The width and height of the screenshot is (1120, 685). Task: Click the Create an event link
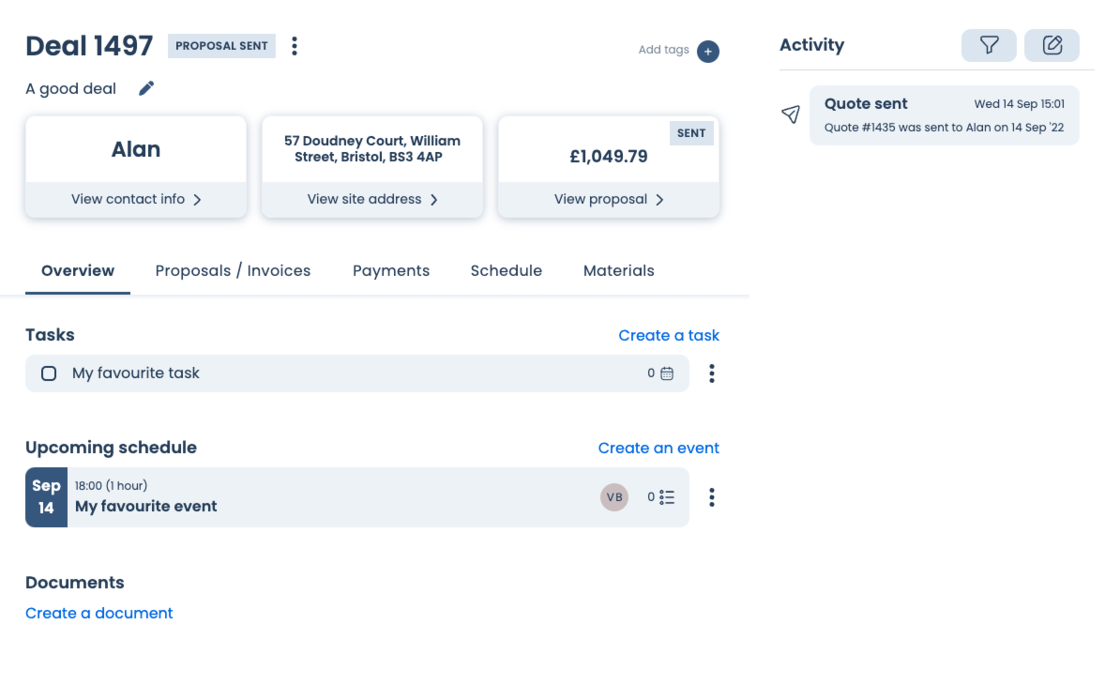pos(658,448)
